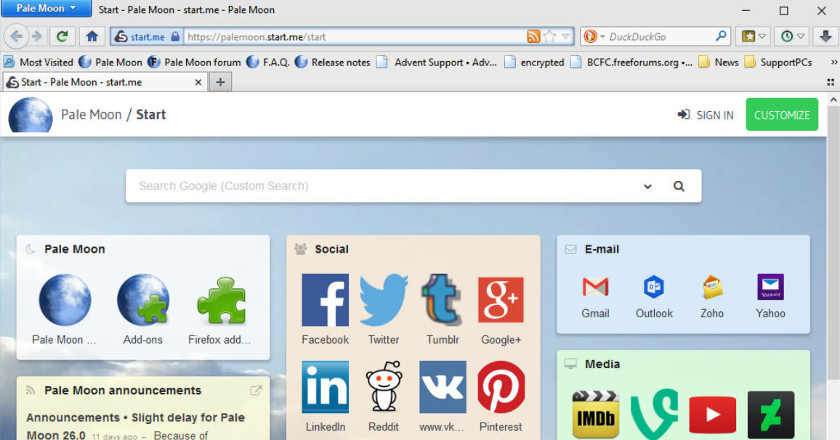The image size is (840, 440).
Task: Click the start.me page search magnifier
Action: point(679,186)
